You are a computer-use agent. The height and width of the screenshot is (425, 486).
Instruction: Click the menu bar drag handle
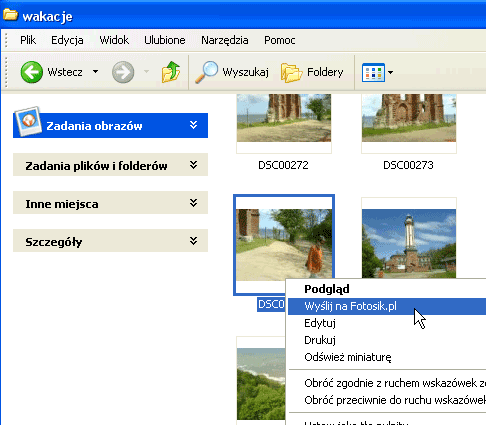(6, 40)
